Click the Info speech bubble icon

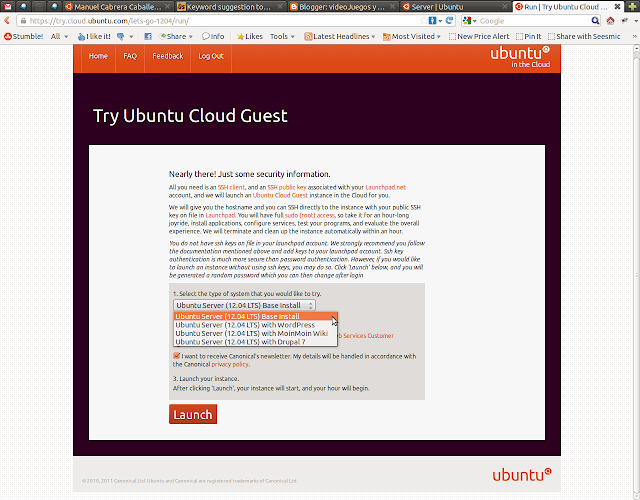click(x=206, y=36)
